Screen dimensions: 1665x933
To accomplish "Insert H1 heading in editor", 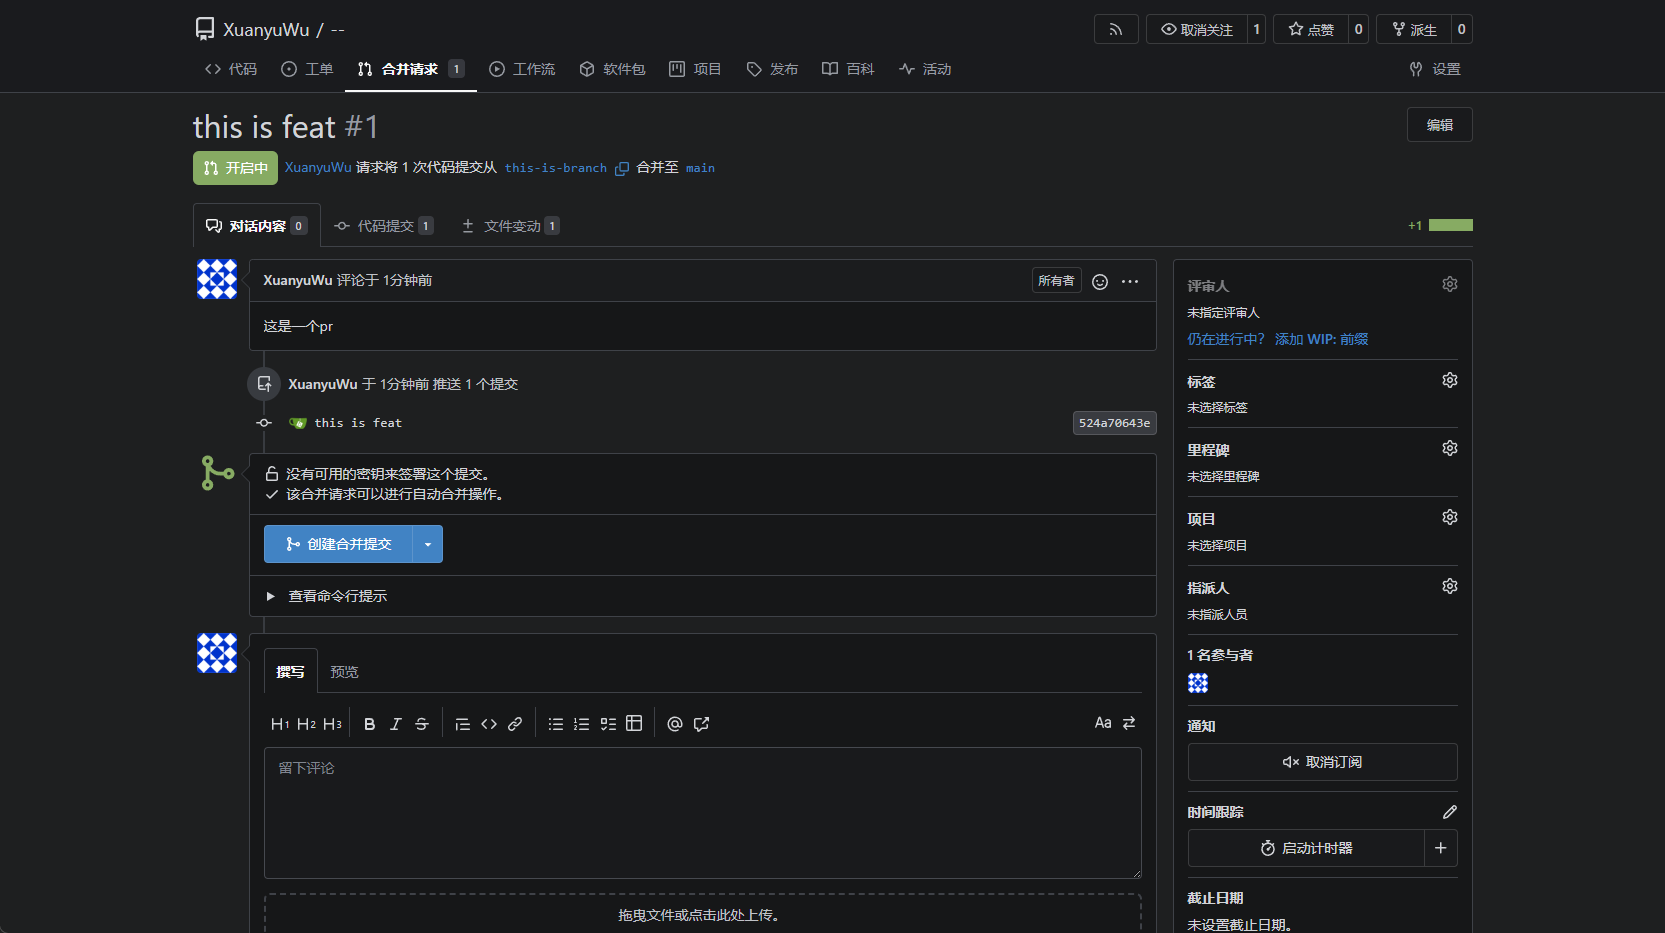I will [280, 724].
